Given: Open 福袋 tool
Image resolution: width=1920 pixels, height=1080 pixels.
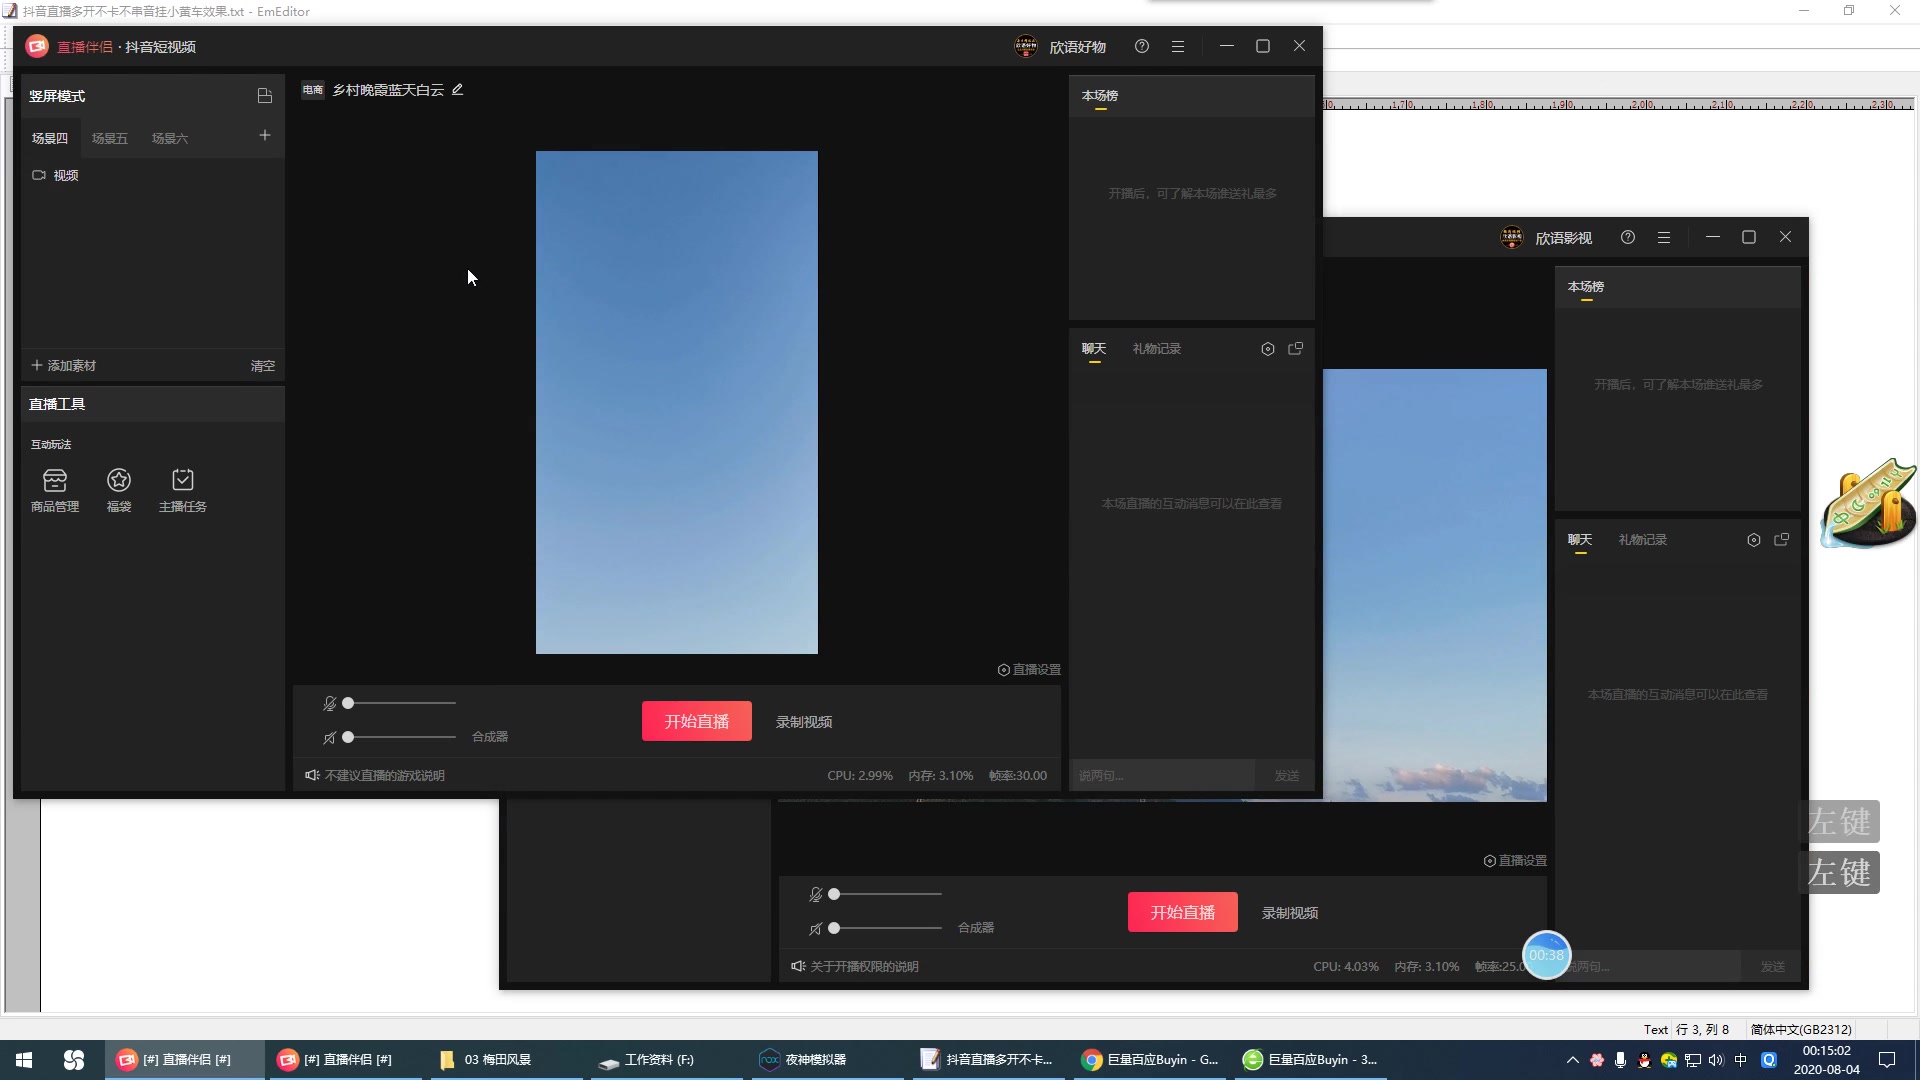Looking at the screenshot, I should click(x=119, y=491).
